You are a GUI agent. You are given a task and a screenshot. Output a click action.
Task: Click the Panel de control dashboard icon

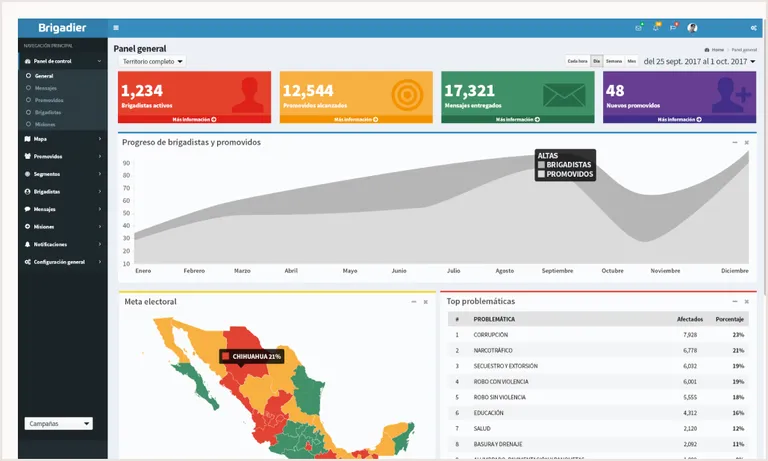27,61
